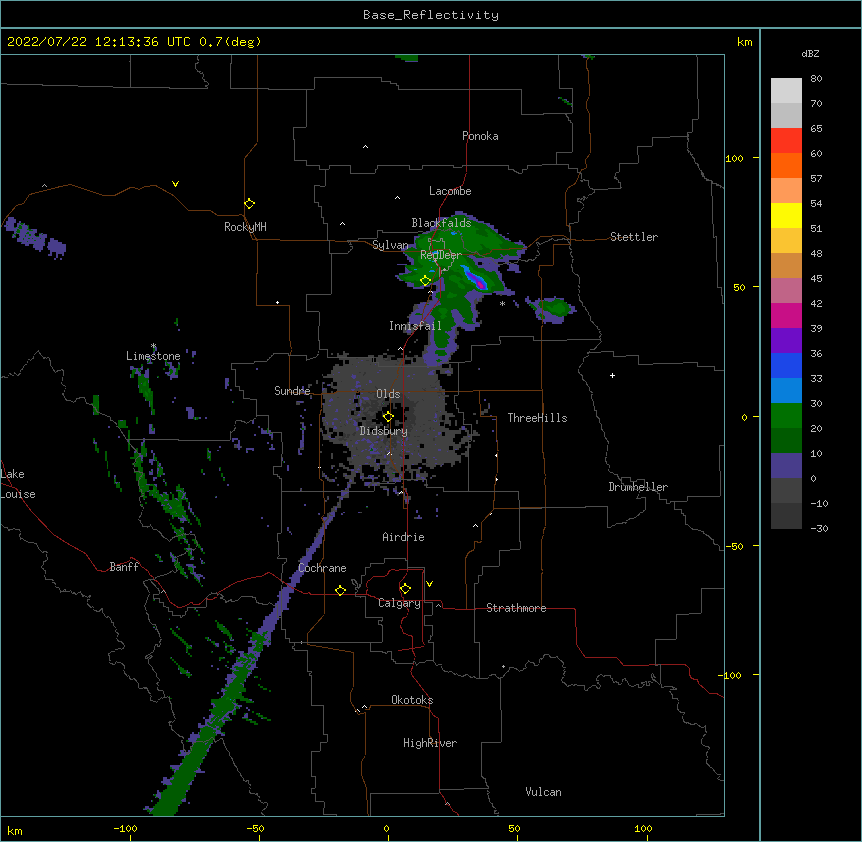The width and height of the screenshot is (862, 842).
Task: Click the HighRiver label
Action: 430,743
